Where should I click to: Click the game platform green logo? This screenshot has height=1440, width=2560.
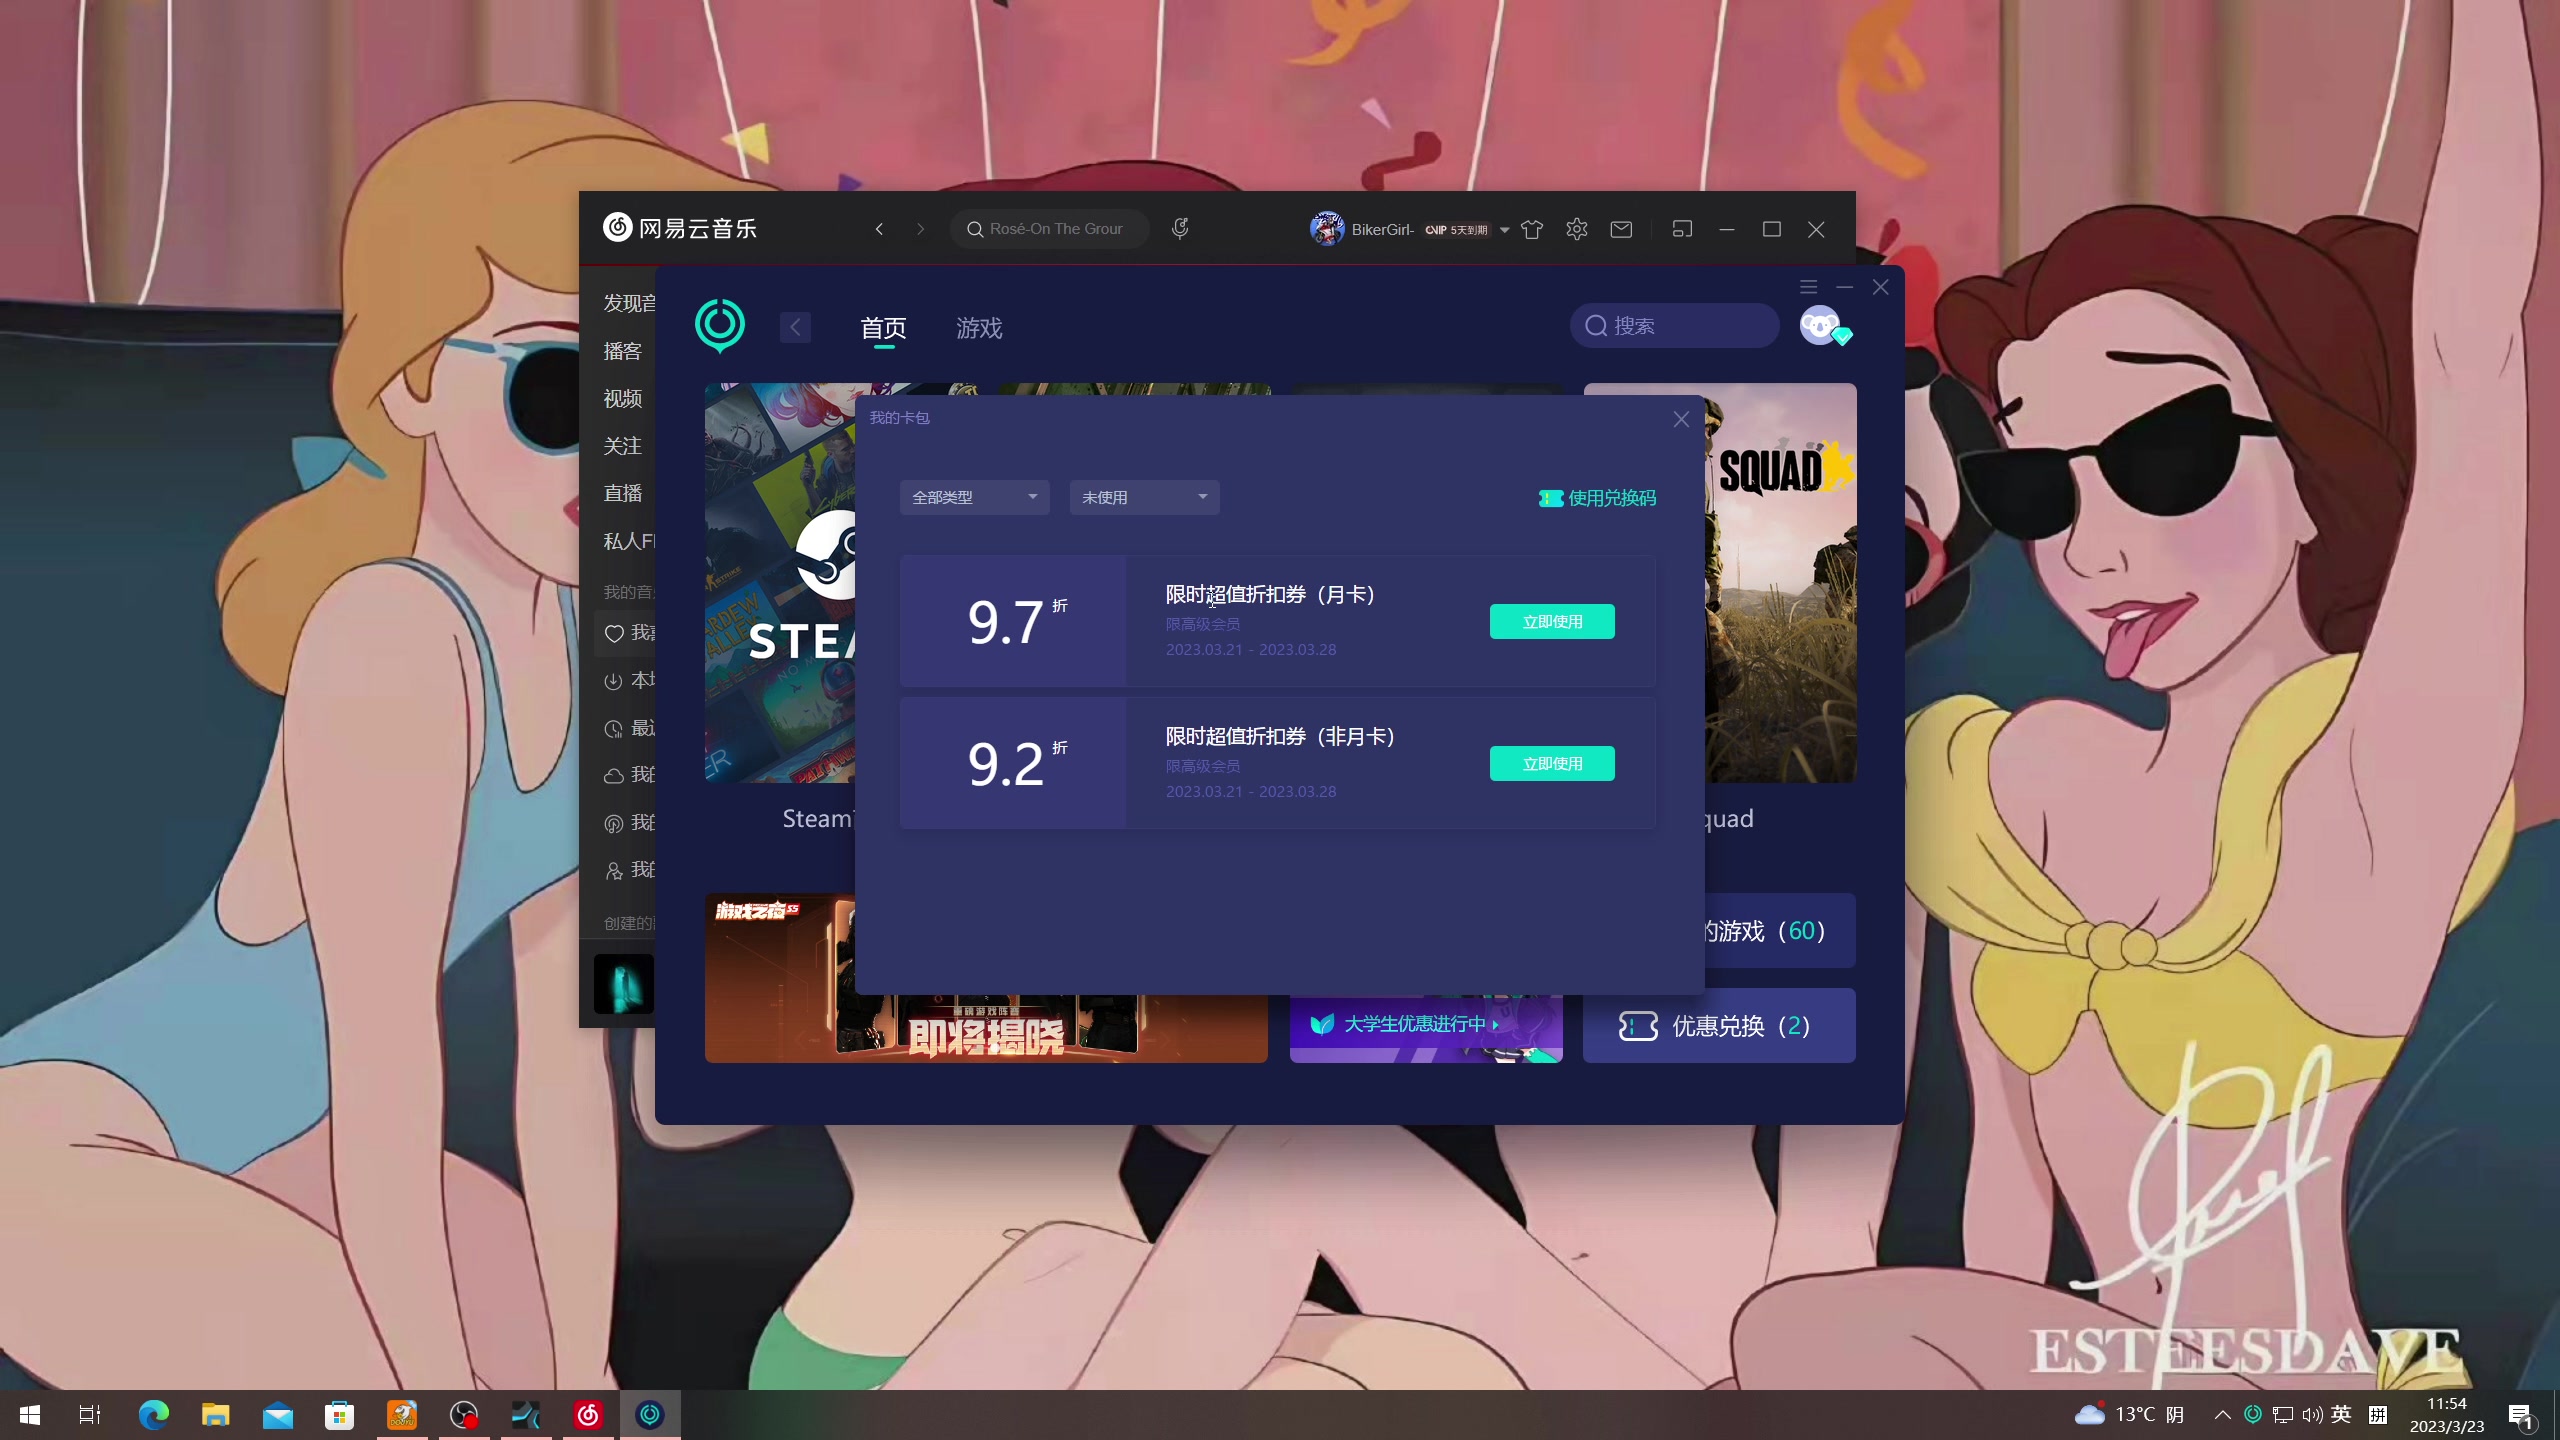point(720,326)
